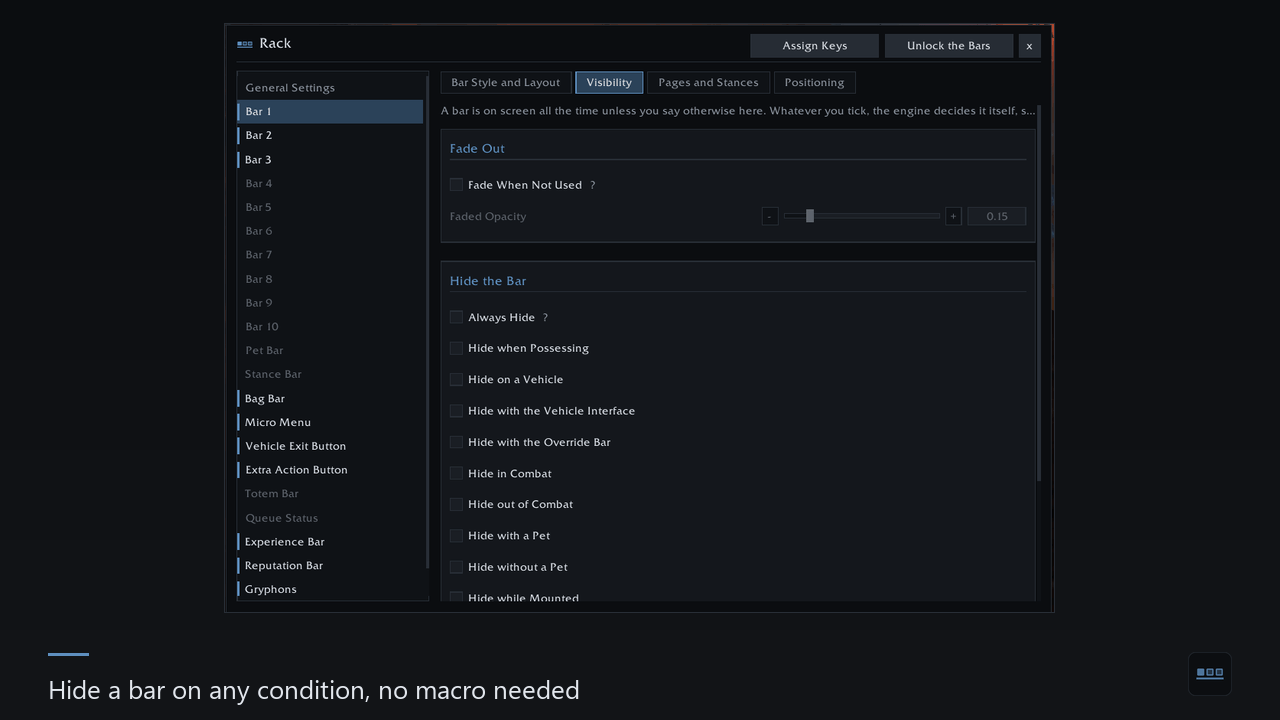This screenshot has height=720, width=1280.
Task: Choose Gryphons in the sidebar list
Action: [x=330, y=590]
